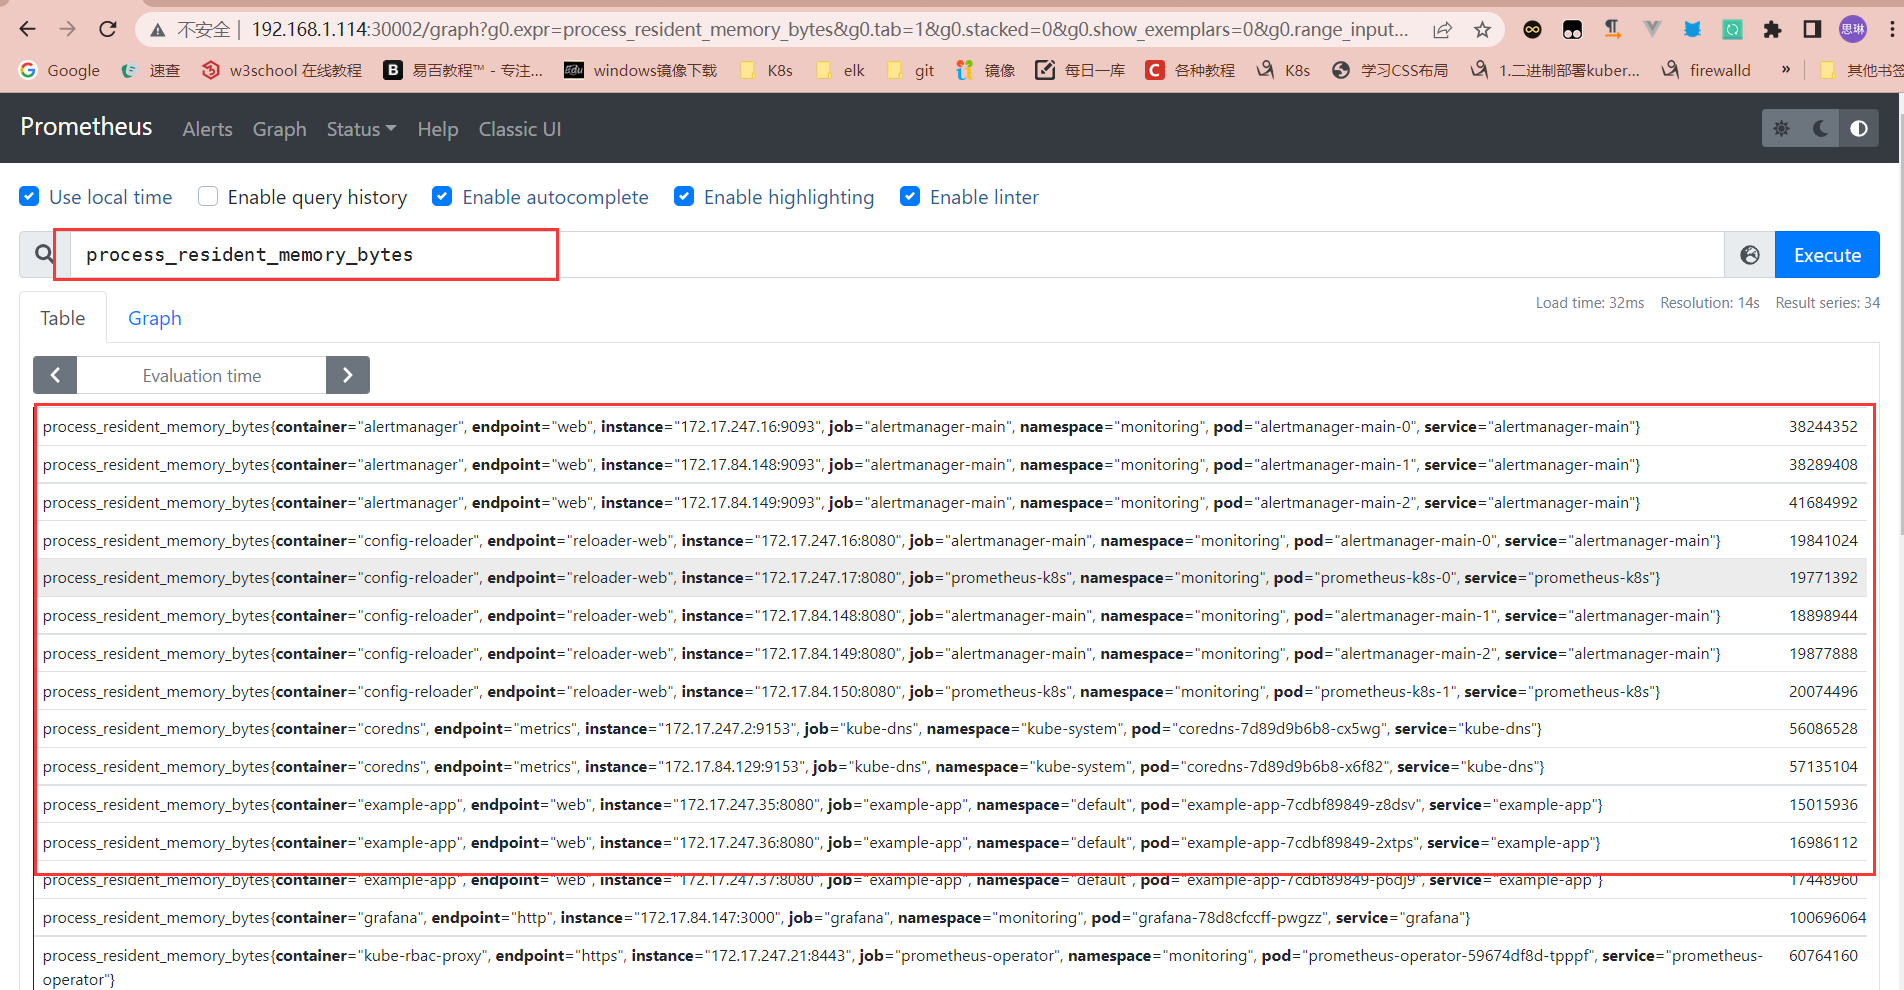Screen dimensions: 1904x990
Task: Reload the current page
Action: pos(108,29)
